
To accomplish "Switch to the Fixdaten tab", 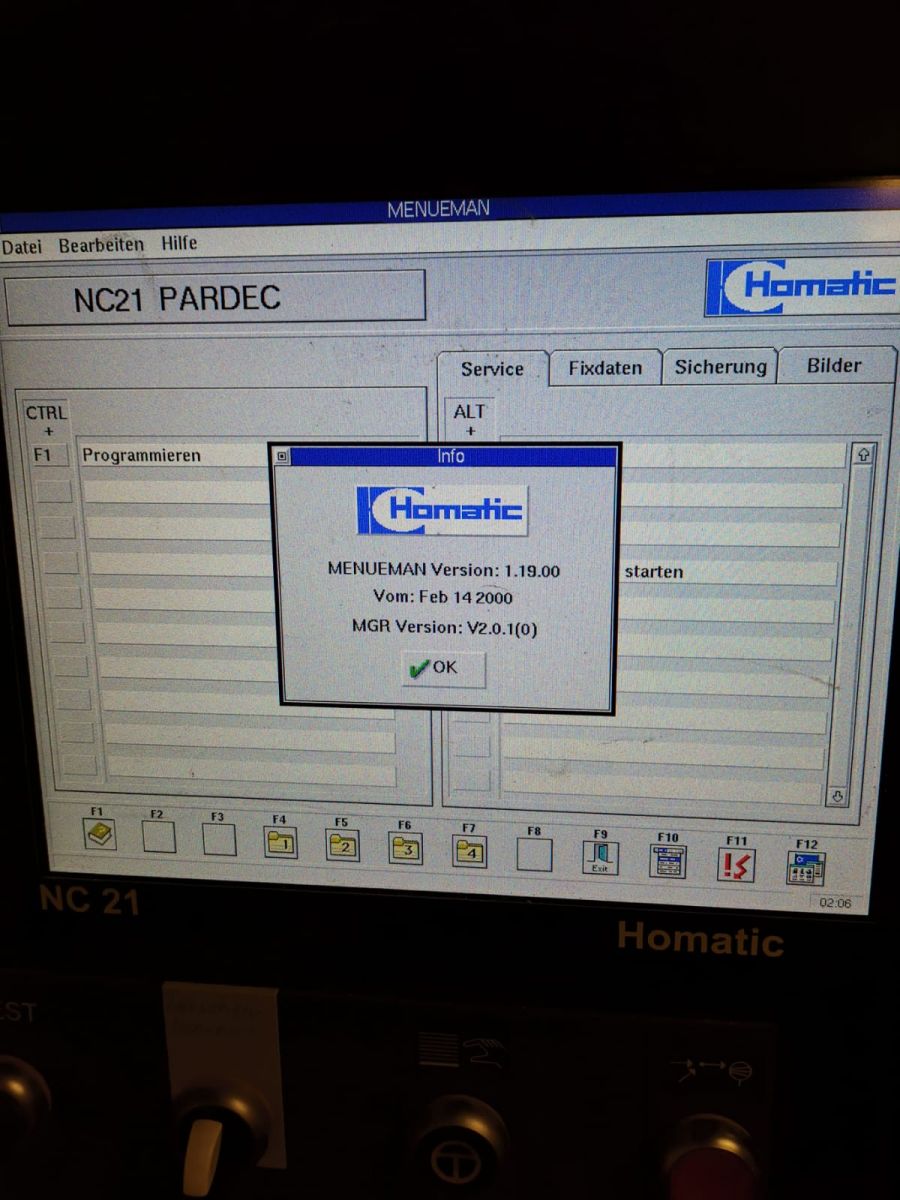I will coord(605,368).
